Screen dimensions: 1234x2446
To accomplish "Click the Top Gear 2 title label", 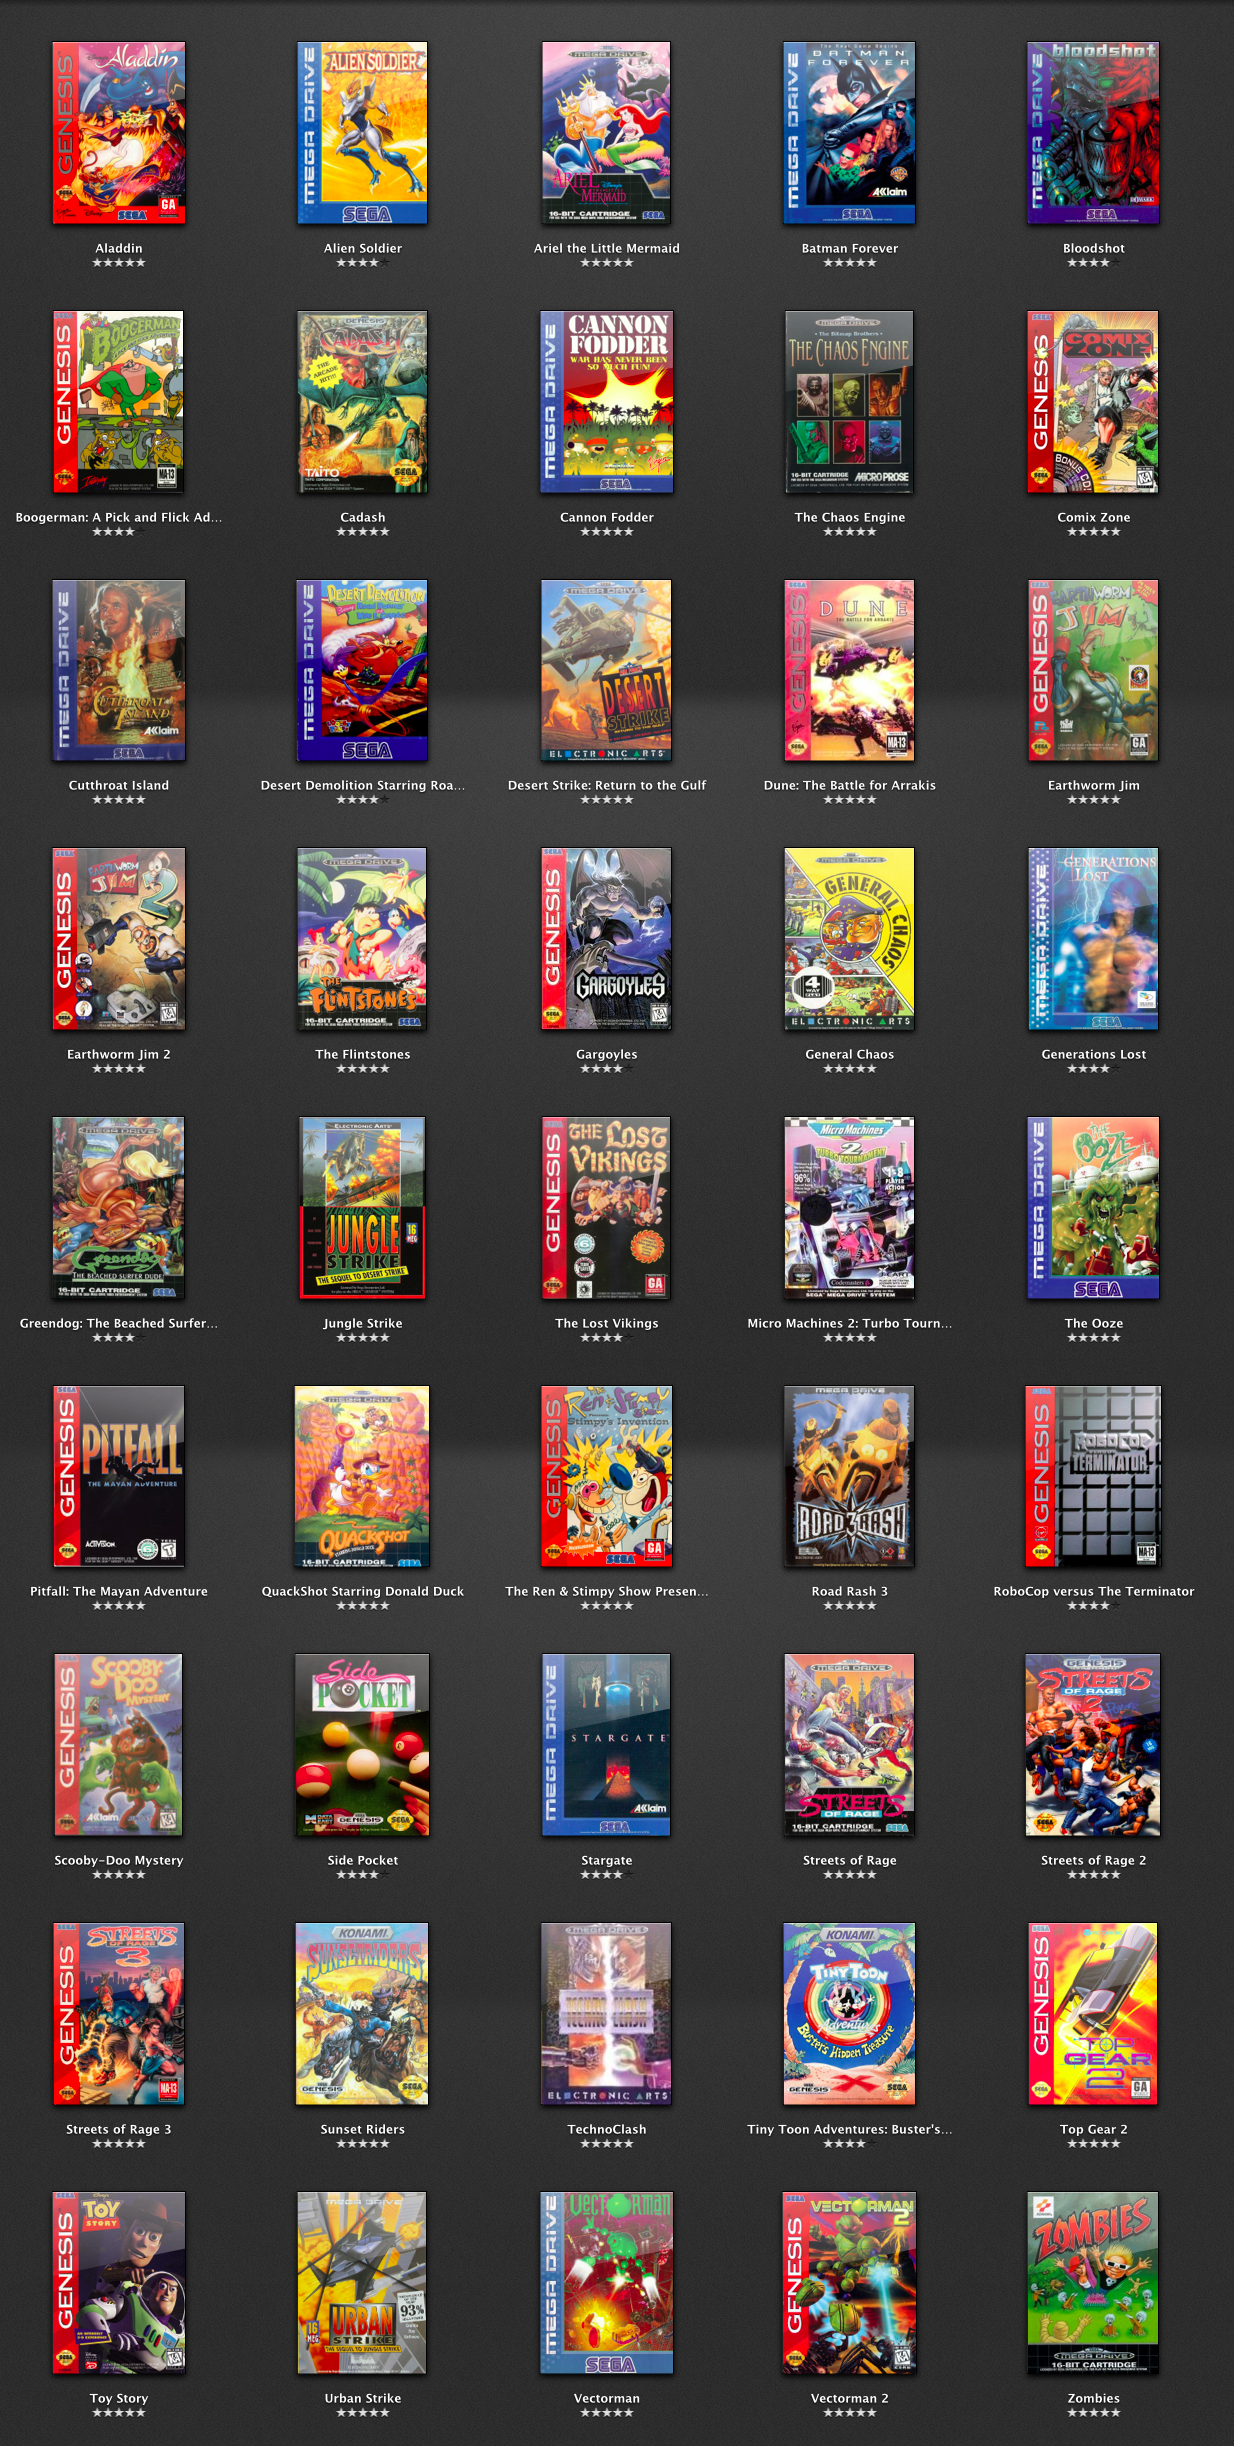I will (x=1093, y=2129).
